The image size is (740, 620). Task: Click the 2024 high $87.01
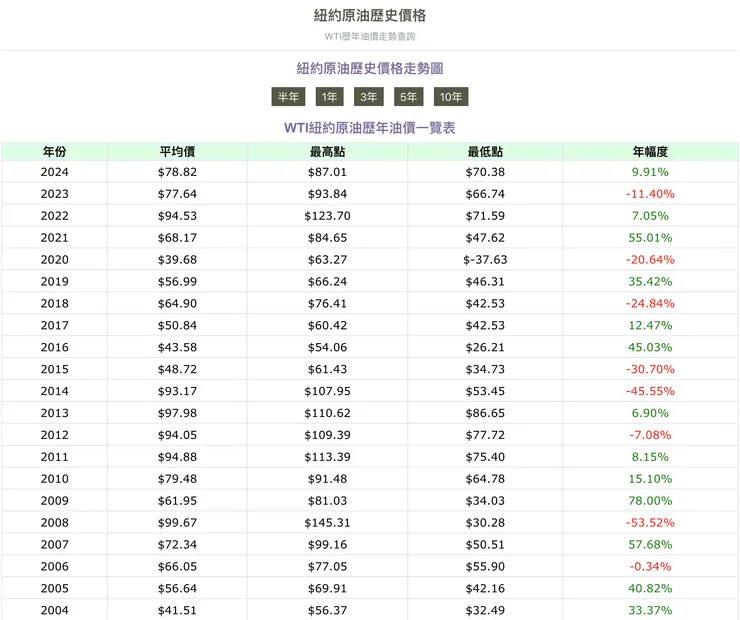(328, 172)
